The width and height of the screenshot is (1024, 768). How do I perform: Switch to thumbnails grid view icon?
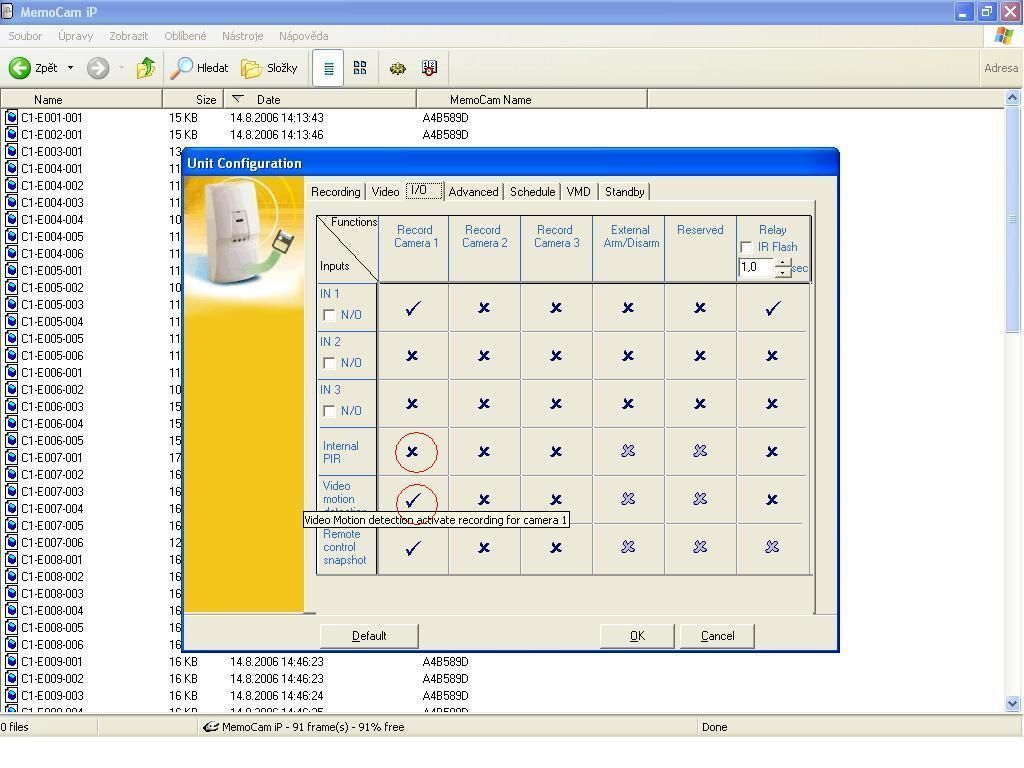[360, 68]
